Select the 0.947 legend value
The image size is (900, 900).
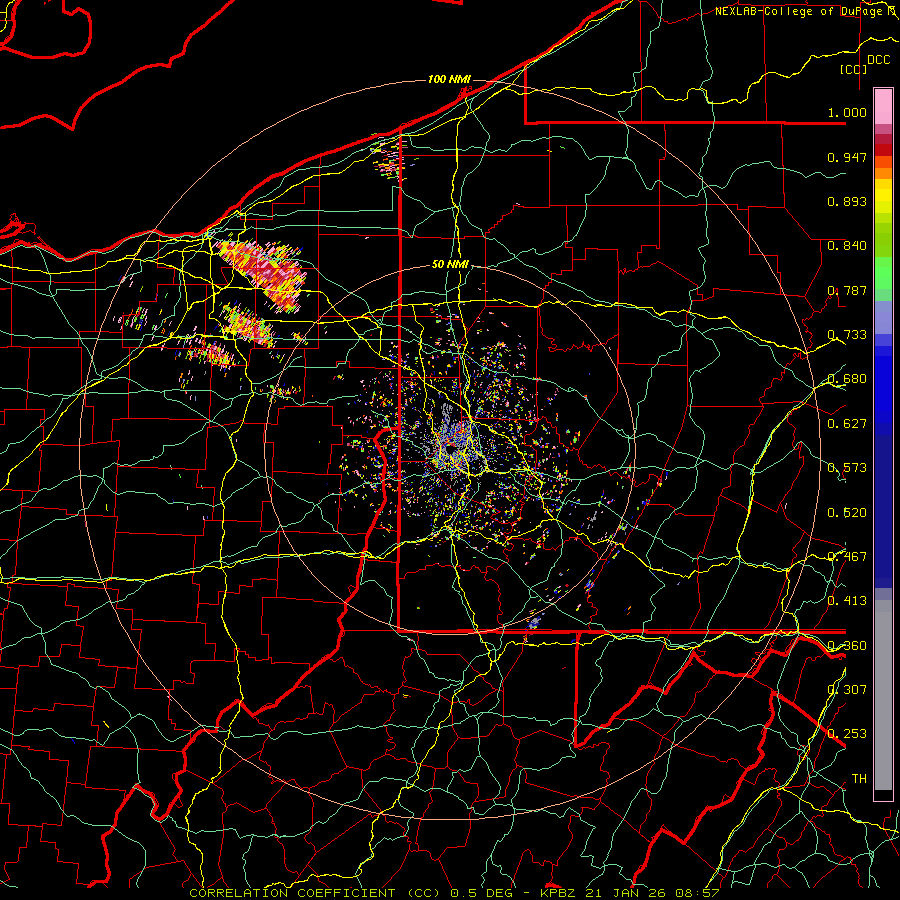pyautogui.click(x=847, y=157)
